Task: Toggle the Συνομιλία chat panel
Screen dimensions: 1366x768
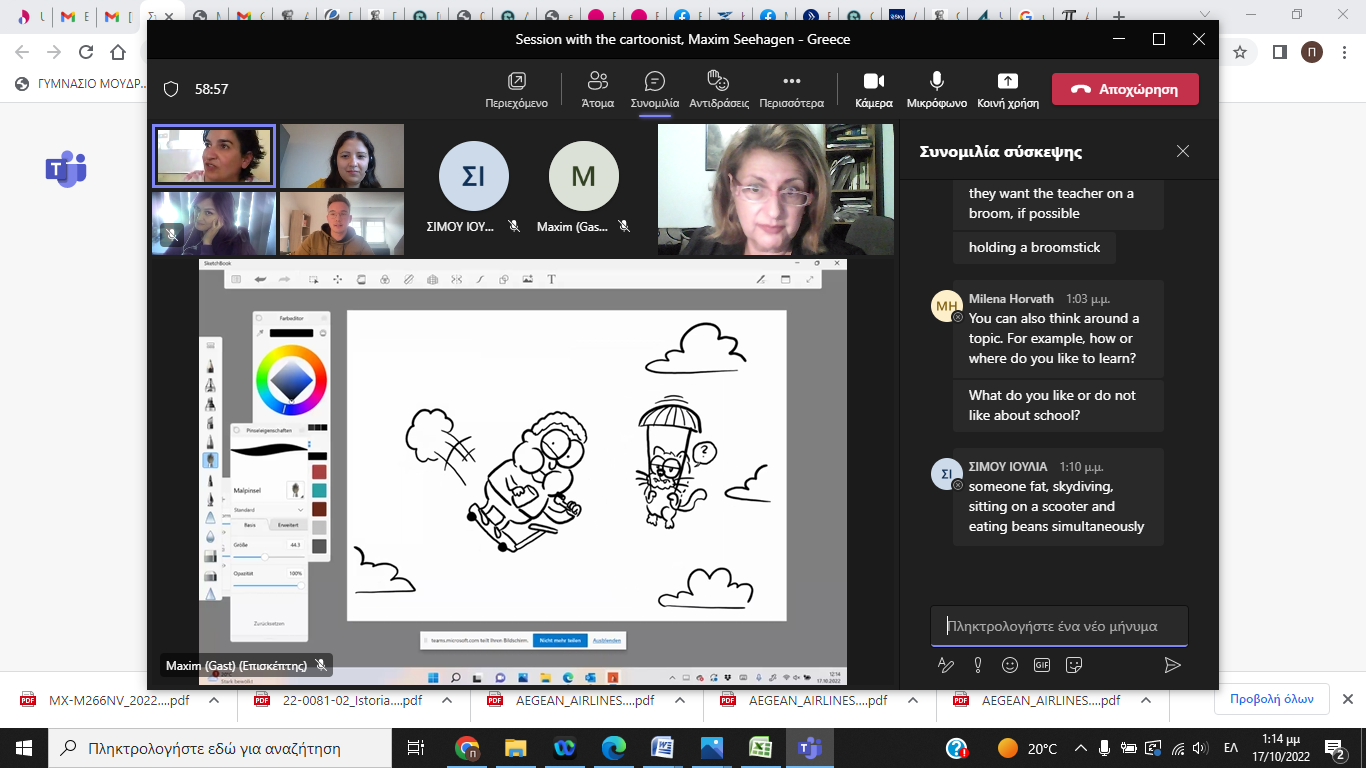Action: pyautogui.click(x=655, y=89)
